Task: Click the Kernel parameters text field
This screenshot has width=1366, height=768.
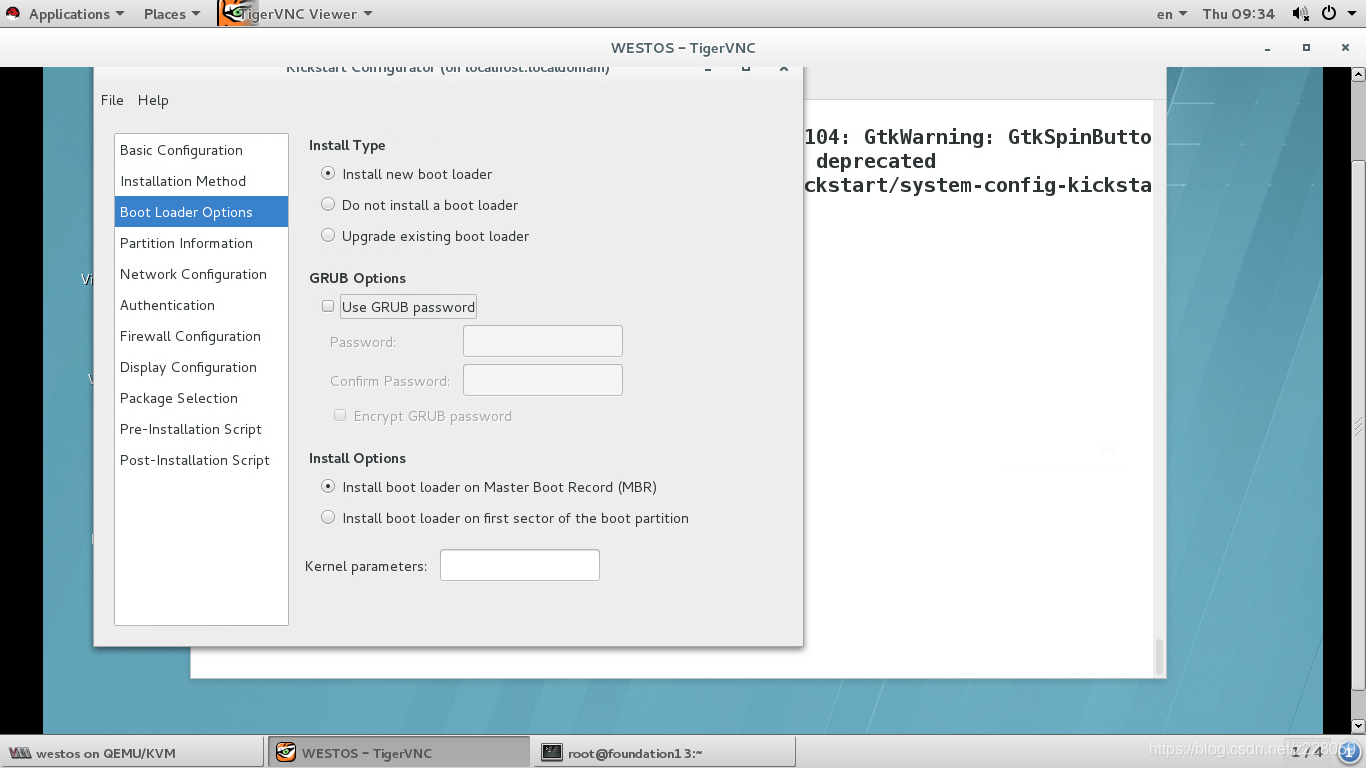Action: (x=520, y=565)
